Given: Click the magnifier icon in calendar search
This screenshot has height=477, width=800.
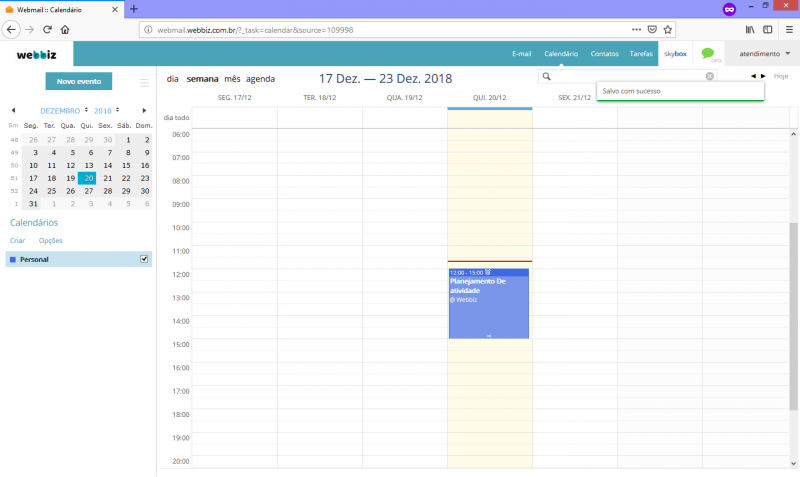Looking at the screenshot, I should [x=546, y=76].
